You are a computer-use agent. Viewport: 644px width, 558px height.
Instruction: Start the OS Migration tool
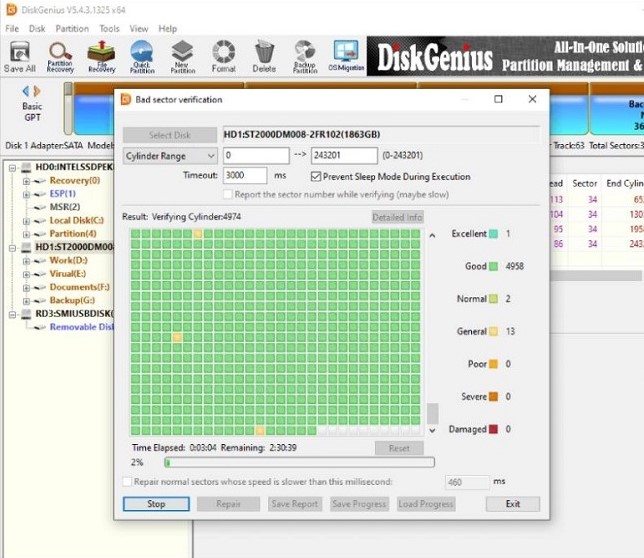[x=346, y=56]
